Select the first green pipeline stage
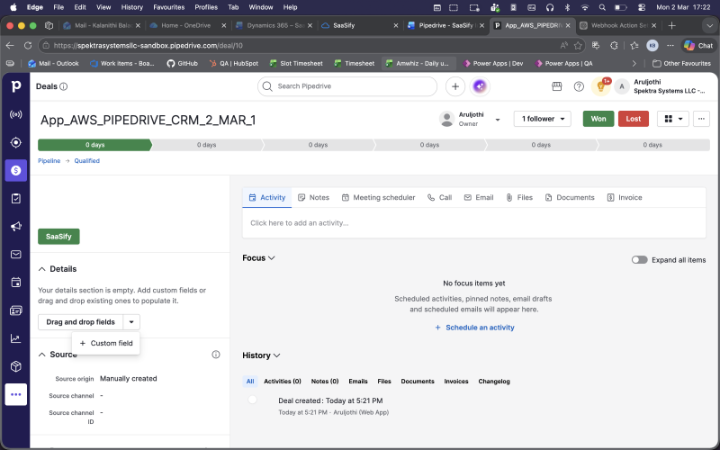The height and width of the screenshot is (450, 720). [95, 145]
